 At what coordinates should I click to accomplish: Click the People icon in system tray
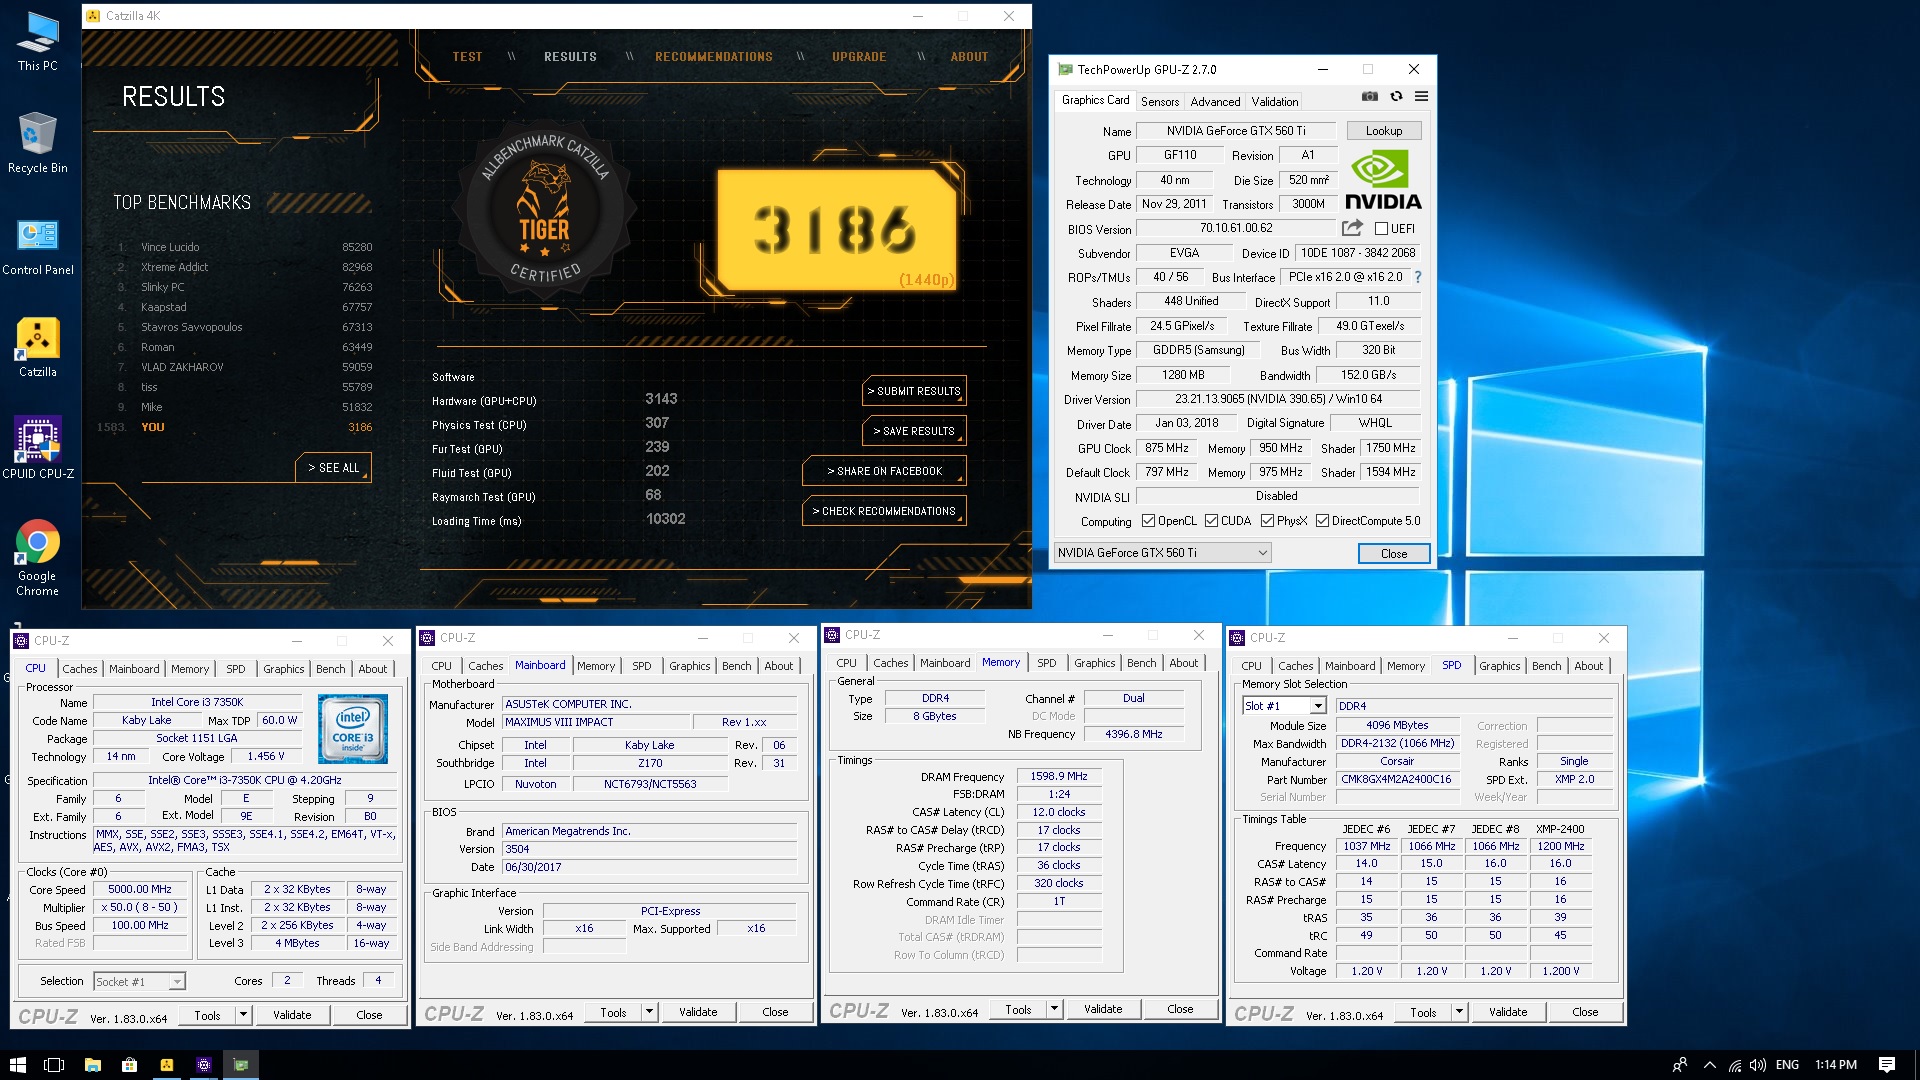pyautogui.click(x=1679, y=1065)
